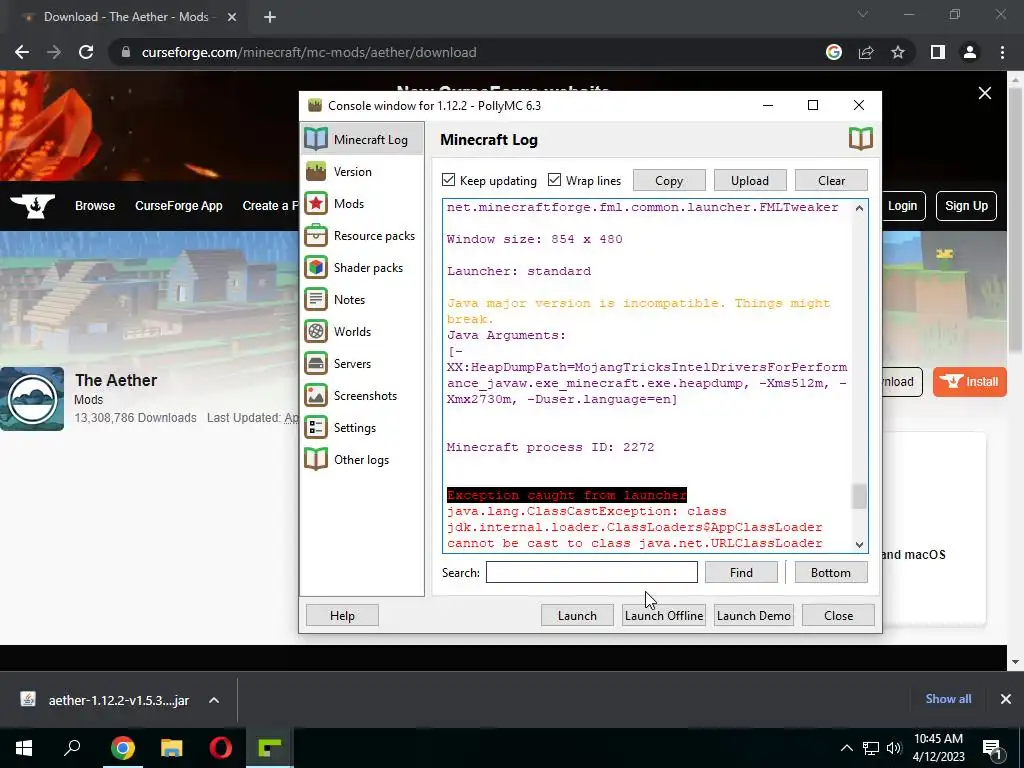This screenshot has height=768, width=1024.
Task: Open Opera from the taskbar
Action: click(221, 748)
